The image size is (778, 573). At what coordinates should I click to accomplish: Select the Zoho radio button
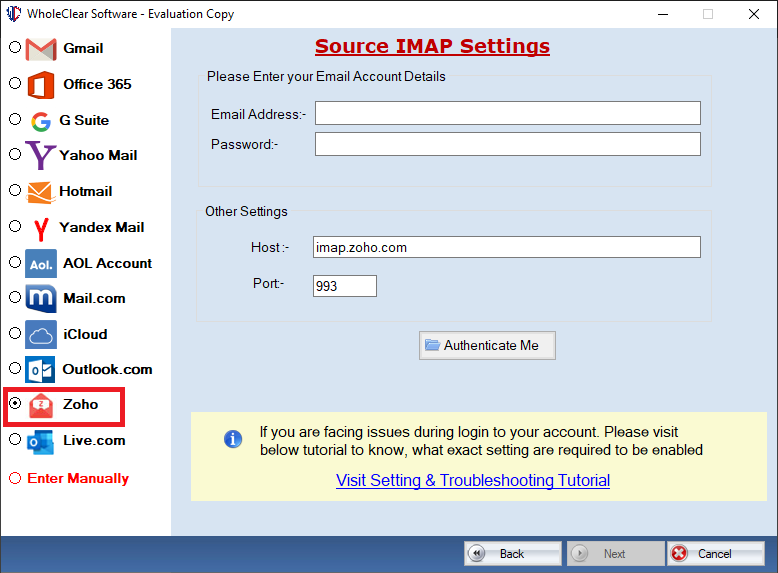[15, 403]
